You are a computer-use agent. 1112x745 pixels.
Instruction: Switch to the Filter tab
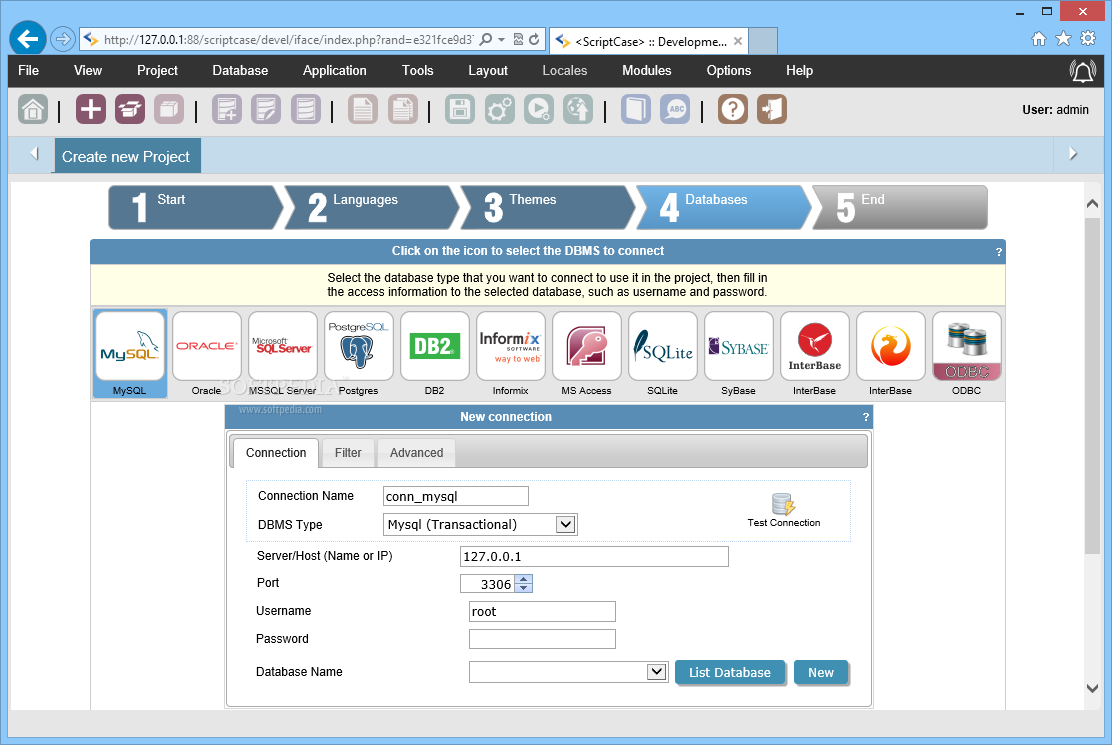click(x=348, y=453)
